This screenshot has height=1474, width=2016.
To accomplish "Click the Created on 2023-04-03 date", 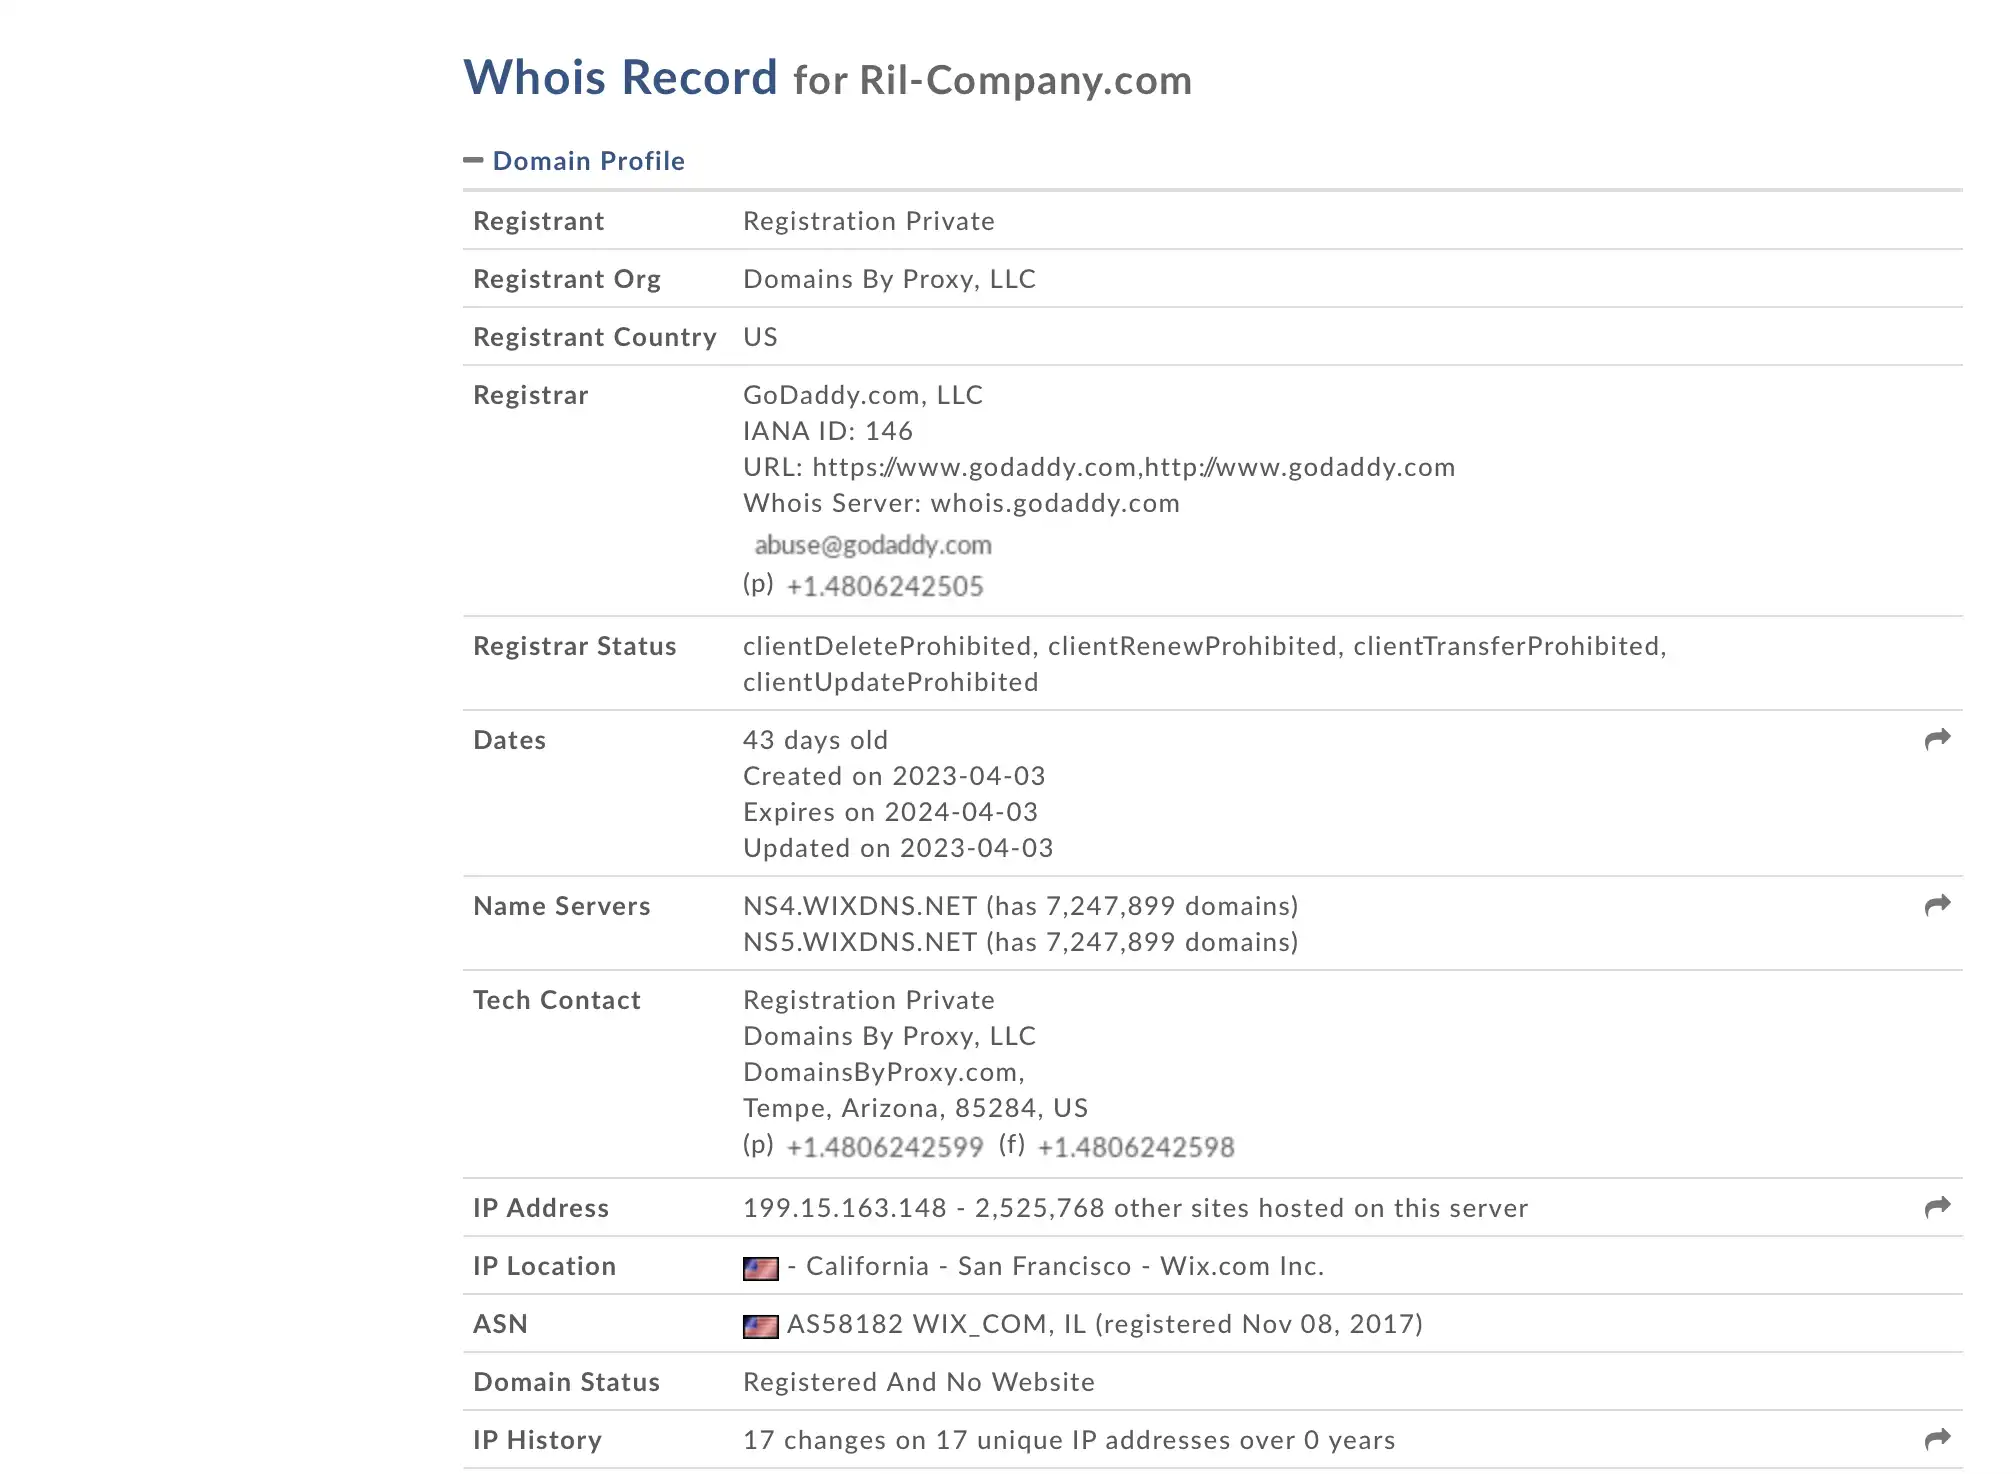I will click(894, 776).
